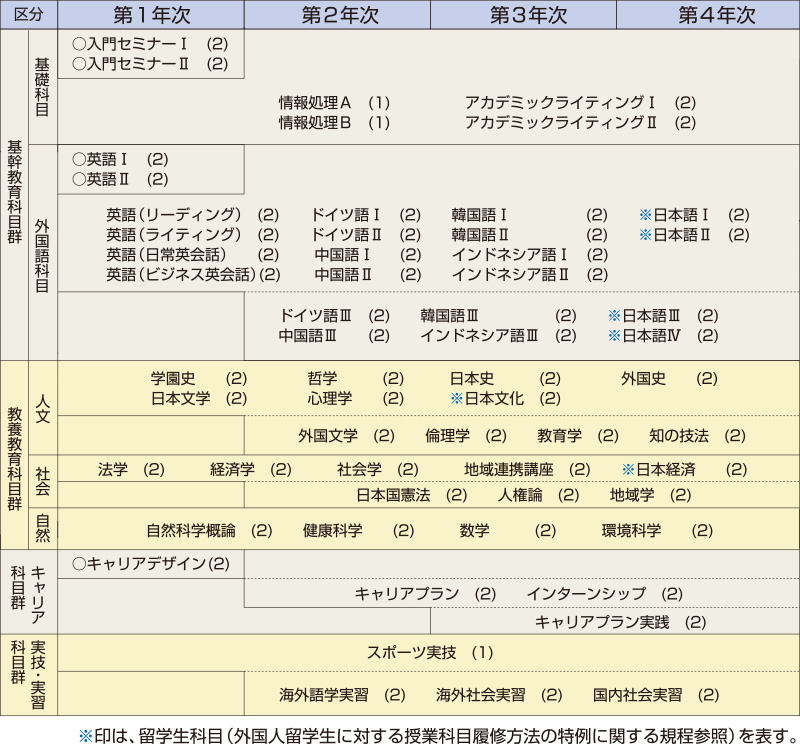Click the スポーツ実技 course
This screenshot has width=800, height=744.
[x=411, y=652]
